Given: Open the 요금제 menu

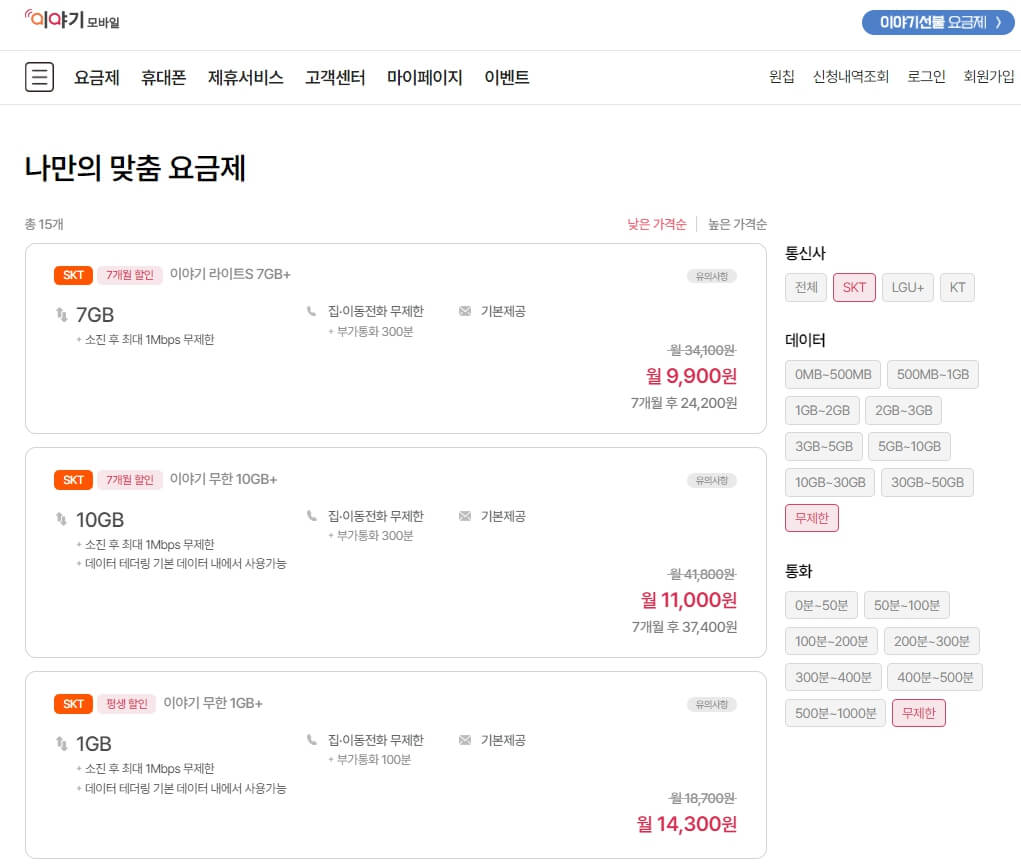Looking at the screenshot, I should coord(95,77).
